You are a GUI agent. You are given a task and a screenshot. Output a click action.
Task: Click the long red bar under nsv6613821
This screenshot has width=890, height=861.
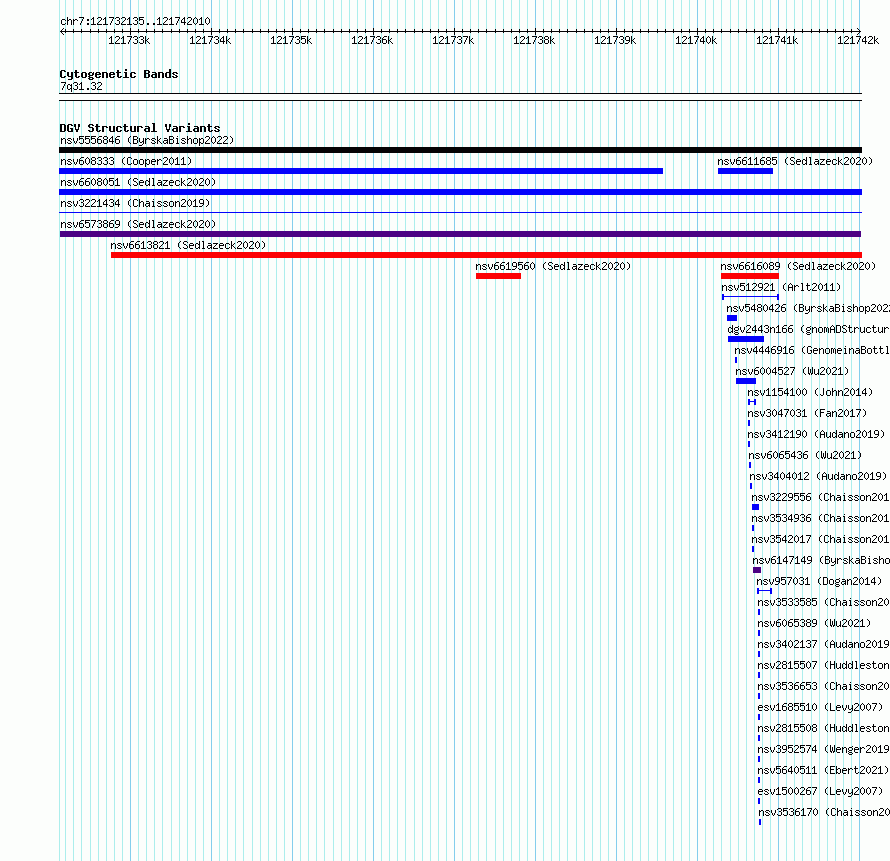click(486, 255)
